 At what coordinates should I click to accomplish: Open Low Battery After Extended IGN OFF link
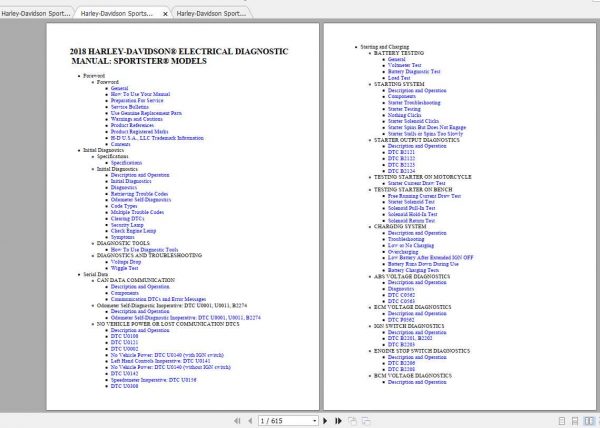[430, 258]
